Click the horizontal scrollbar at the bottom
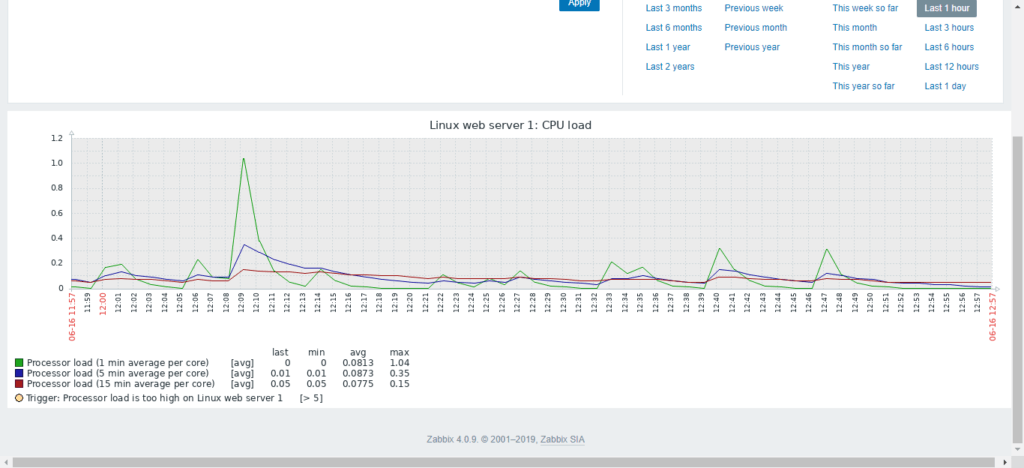Screen dimensions: 1024x468 coord(500,462)
